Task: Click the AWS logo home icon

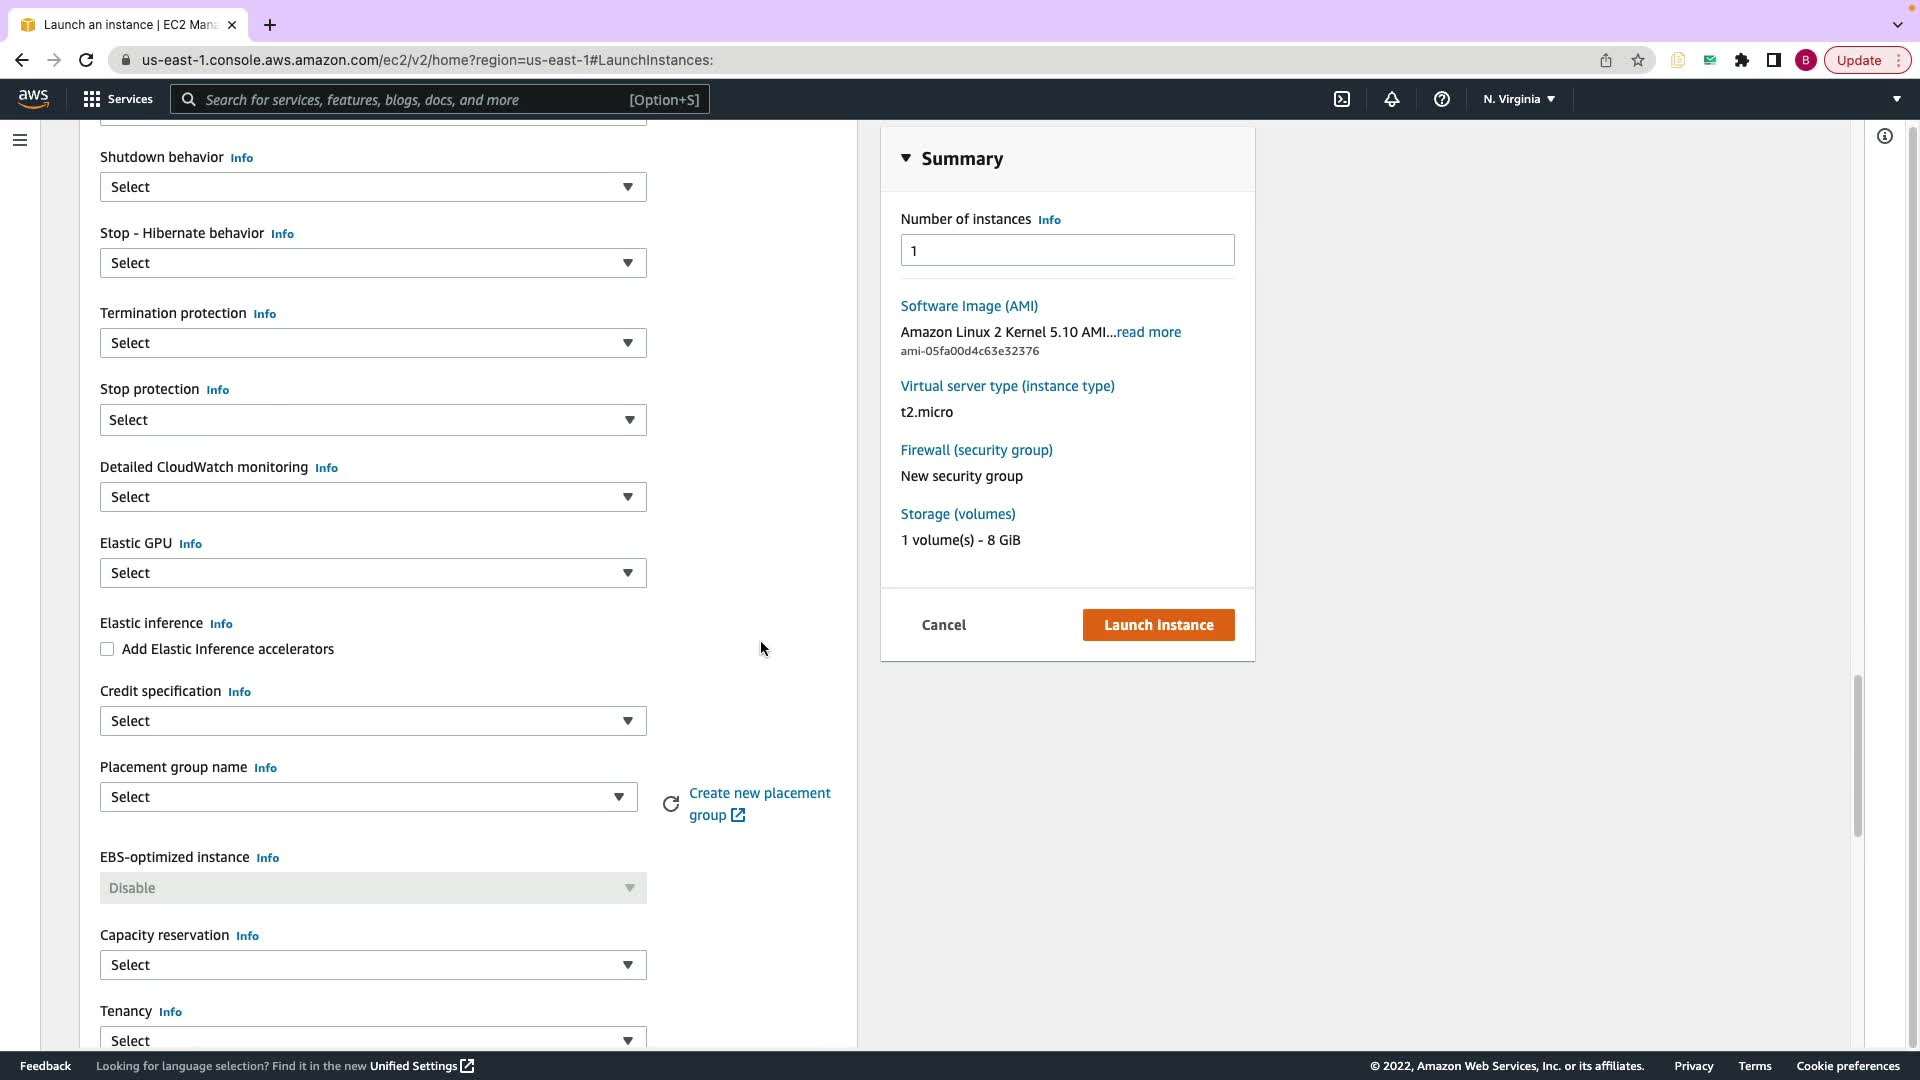Action: 33,98
